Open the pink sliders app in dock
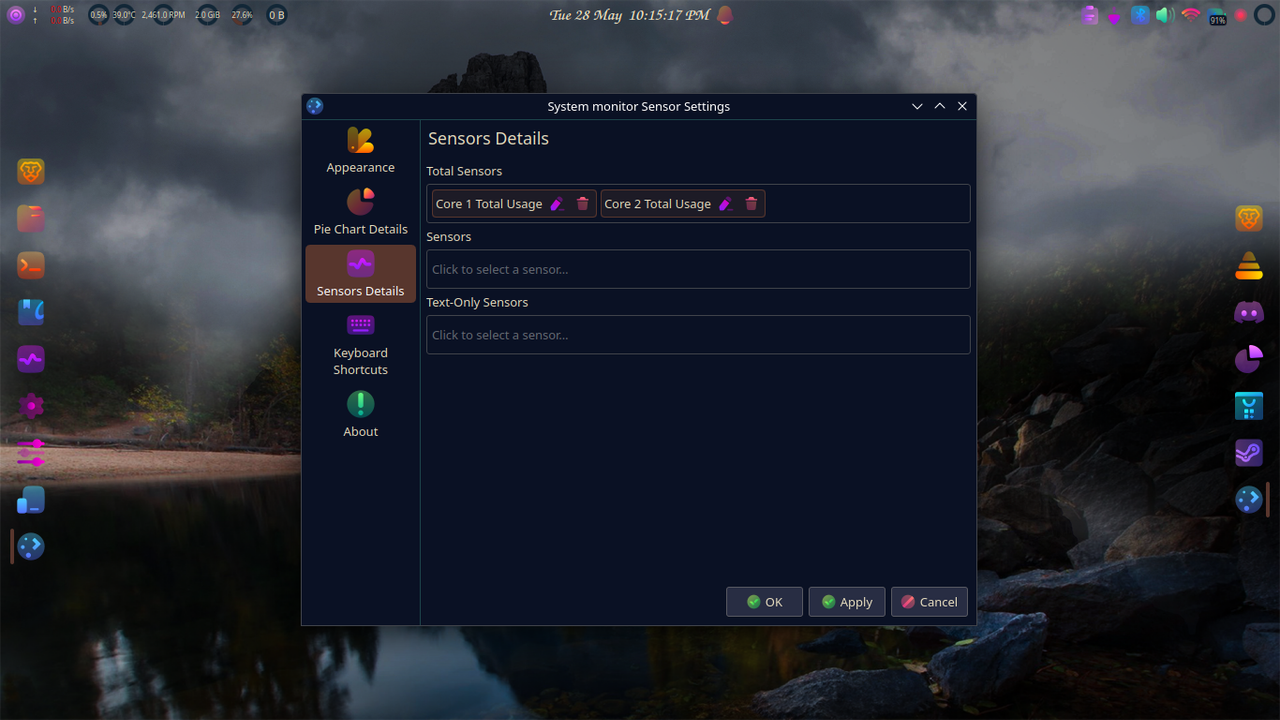 tap(31, 453)
